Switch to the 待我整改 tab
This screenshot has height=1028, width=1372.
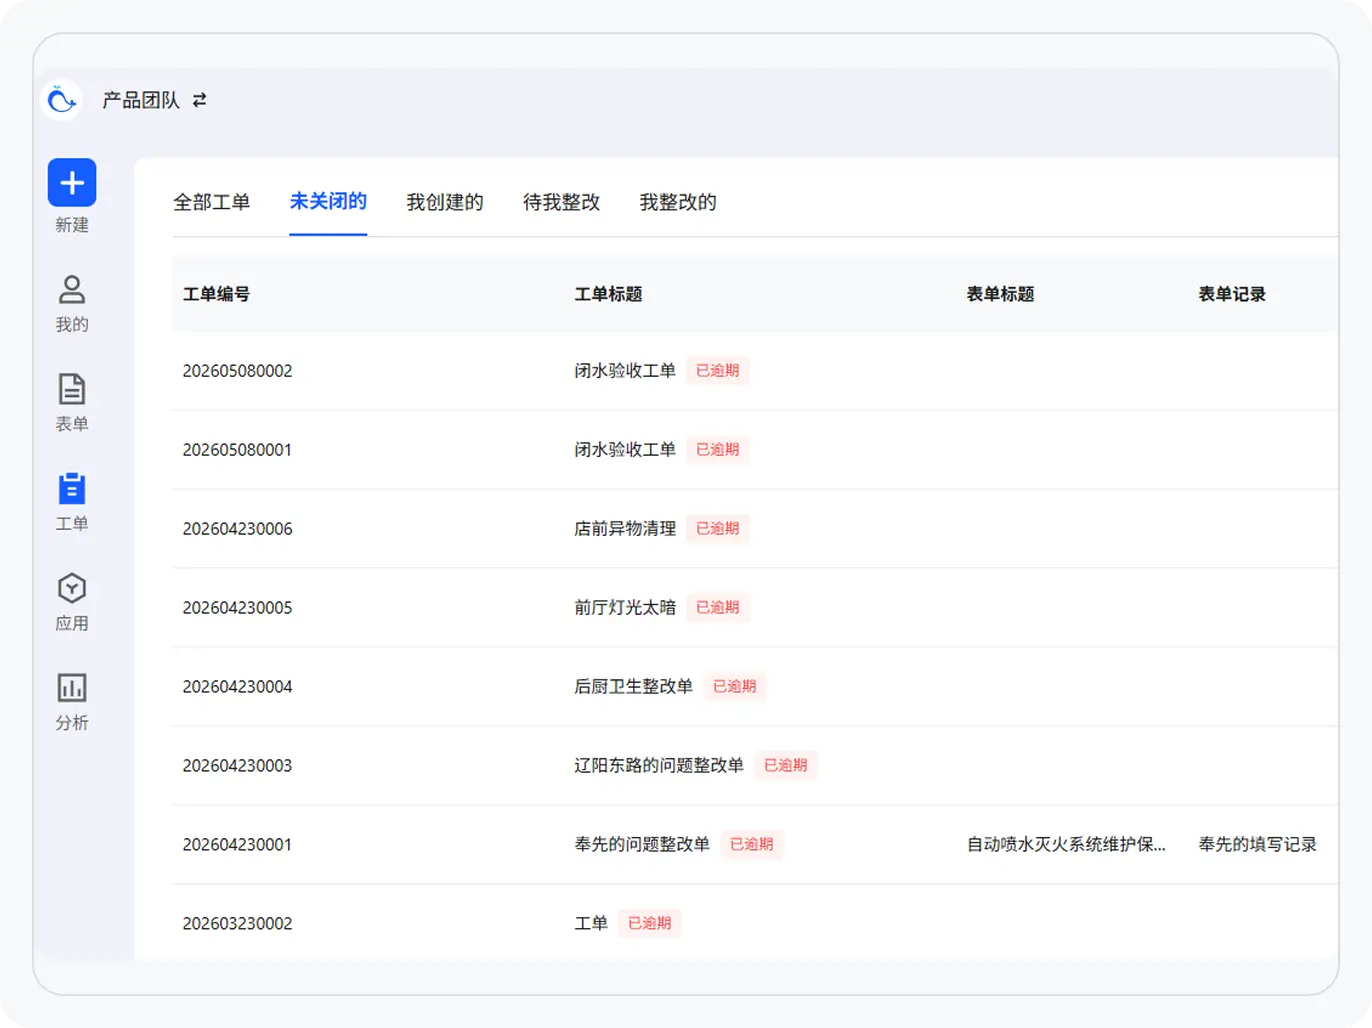click(562, 202)
